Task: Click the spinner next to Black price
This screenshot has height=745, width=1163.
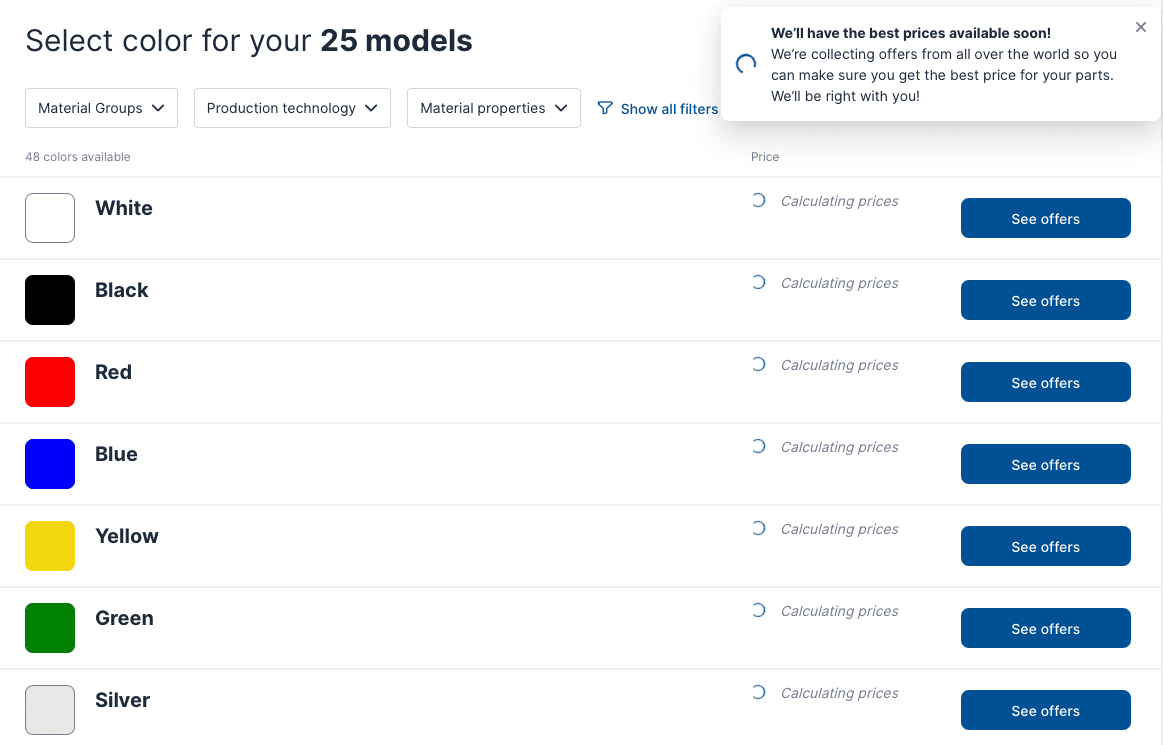Action: tap(758, 282)
